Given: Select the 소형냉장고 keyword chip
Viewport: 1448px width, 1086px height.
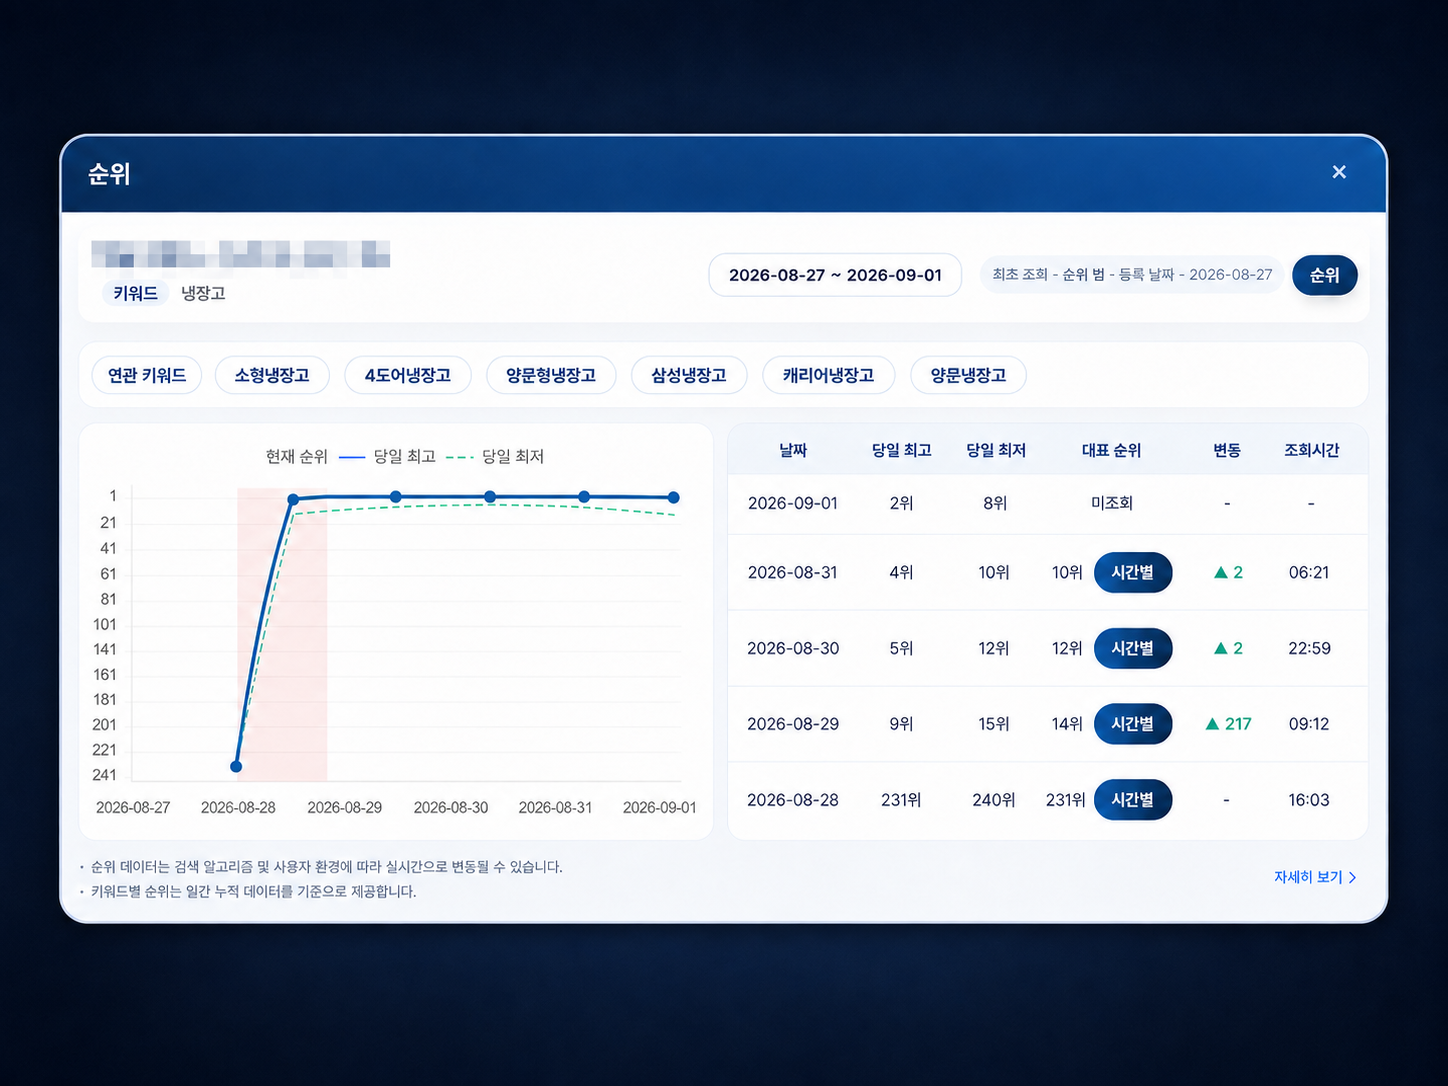Looking at the screenshot, I should click(x=272, y=375).
